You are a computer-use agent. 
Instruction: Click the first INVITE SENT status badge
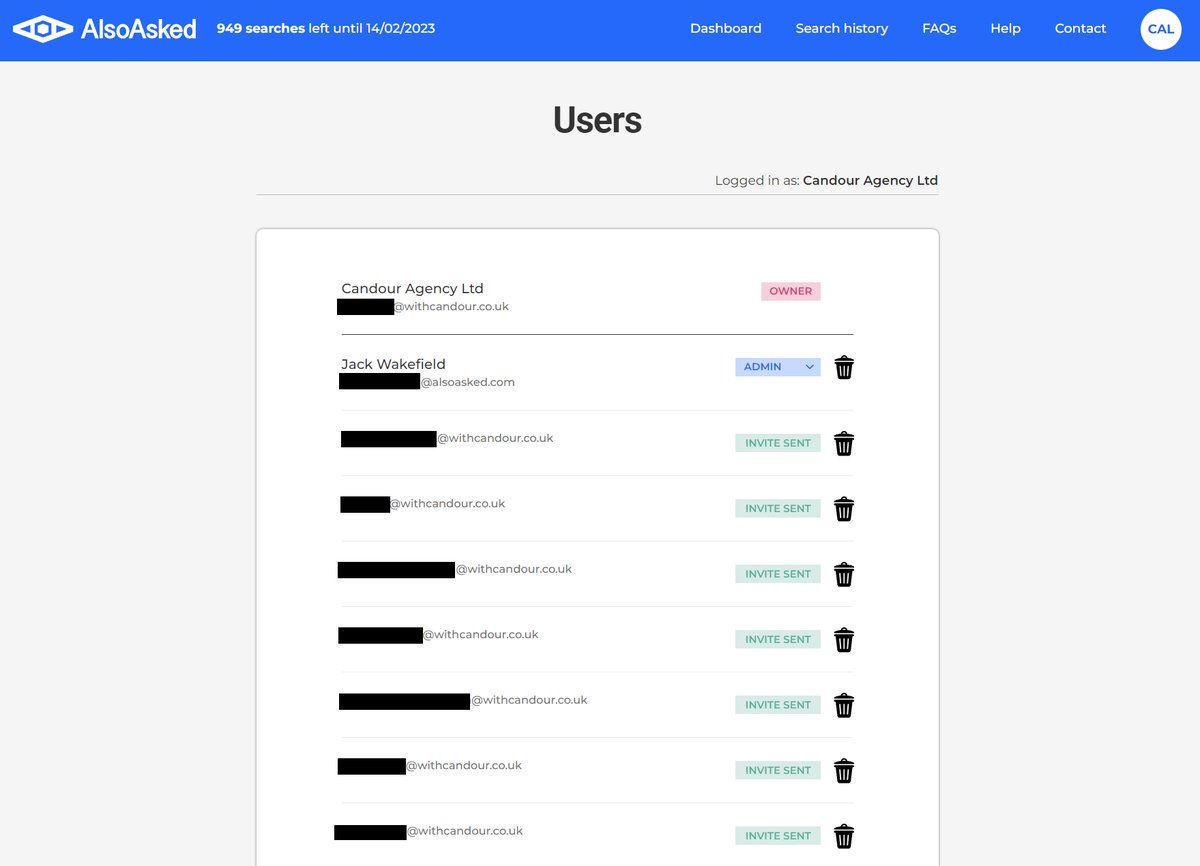click(777, 442)
